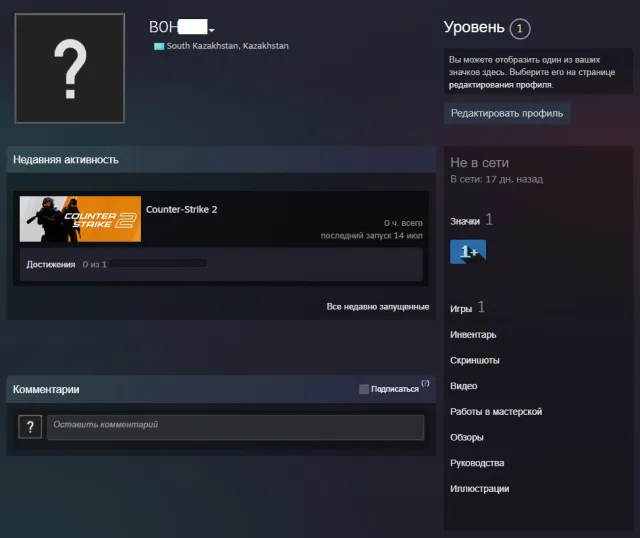Viewport: 640px width, 538px height.
Task: Click the question-mark profile avatar
Action: (69, 68)
